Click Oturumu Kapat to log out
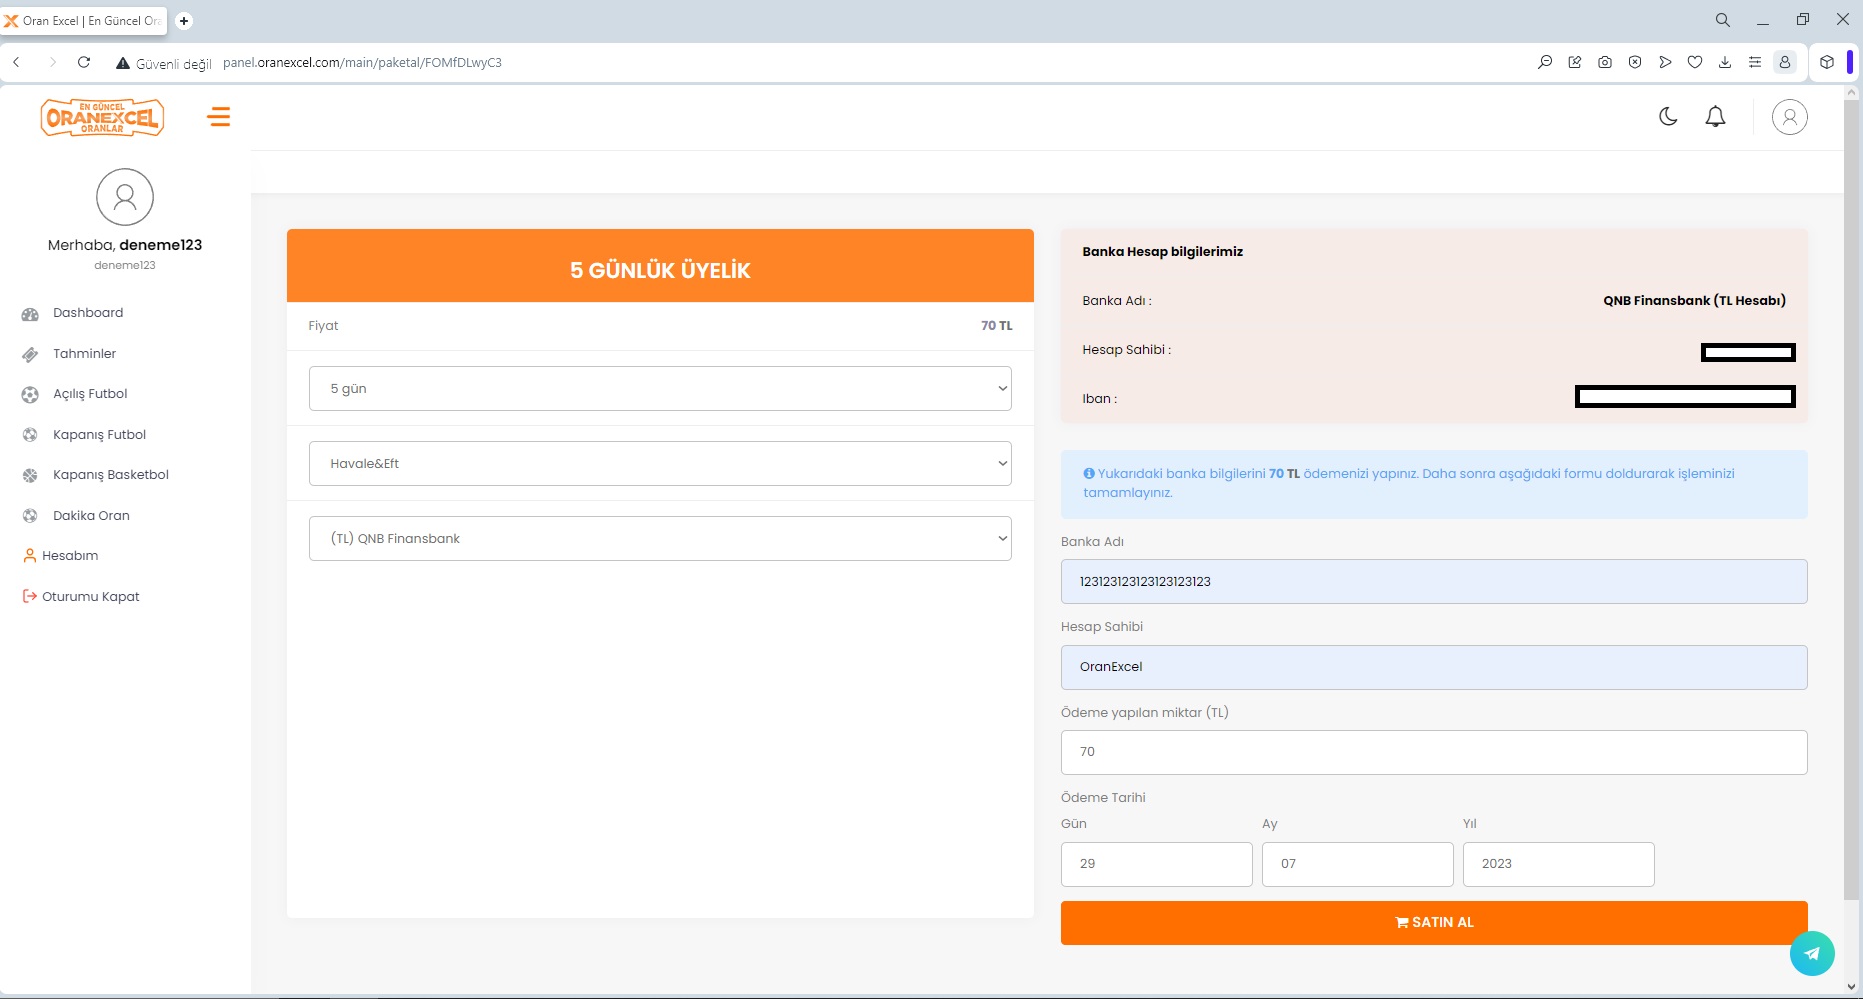The height and width of the screenshot is (999, 1863). coord(90,597)
